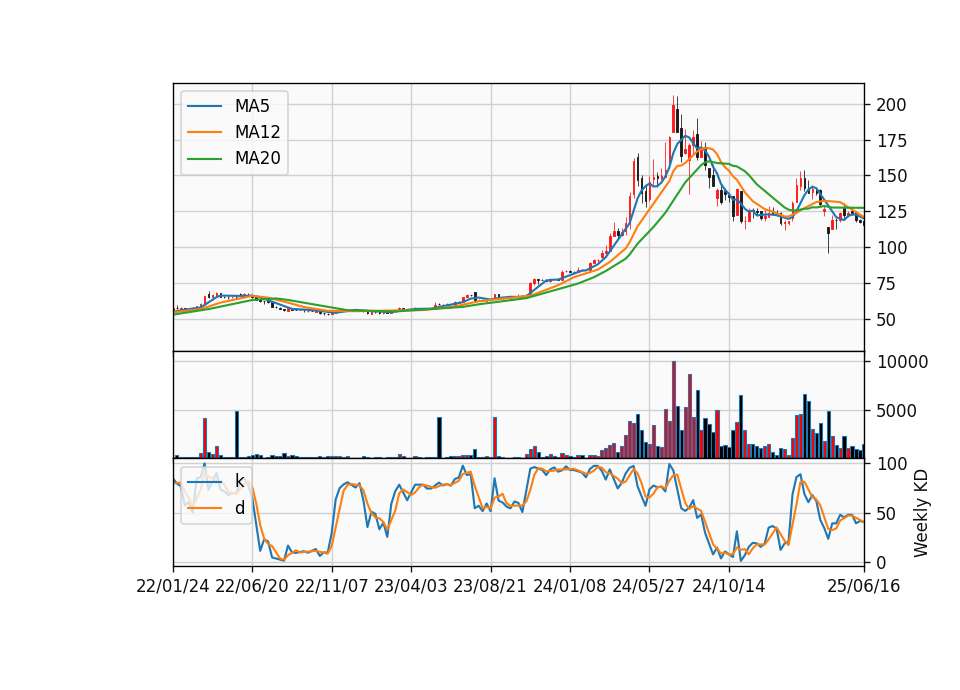Click the 175 price axis label
Viewport: 960px width, 690px height.
(x=891, y=141)
